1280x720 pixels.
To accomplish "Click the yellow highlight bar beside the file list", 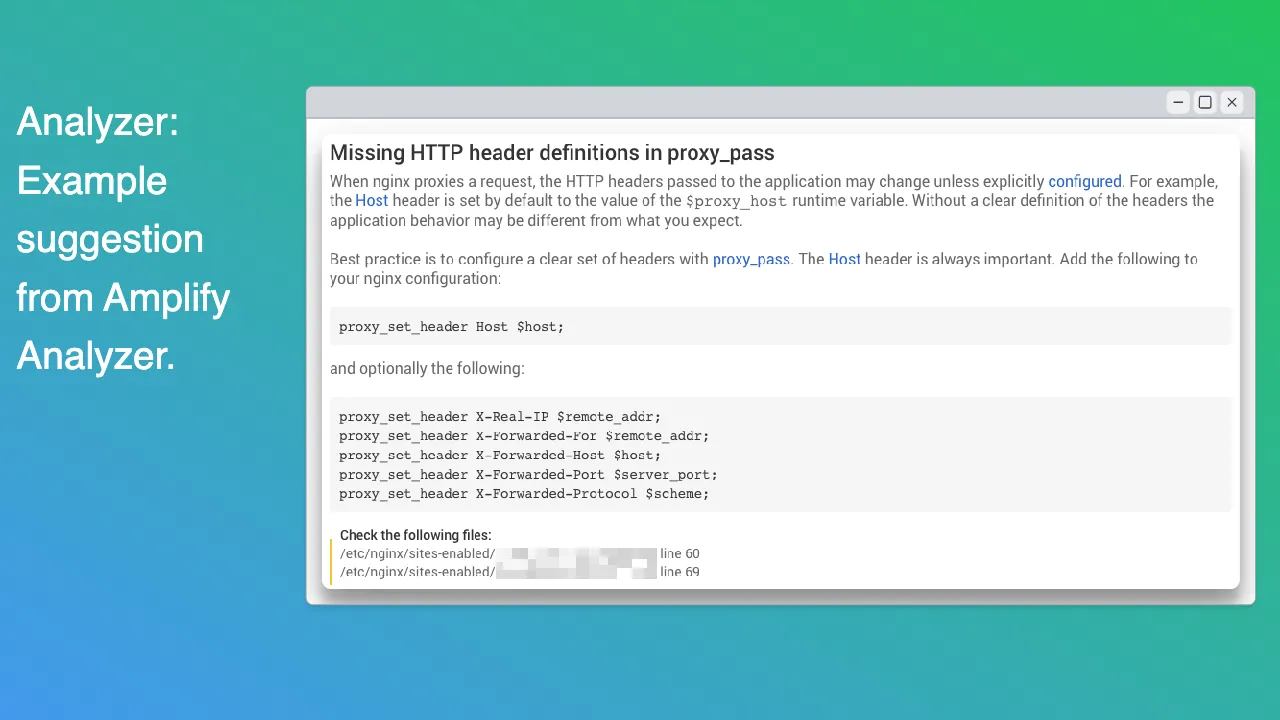I will tap(332, 560).
